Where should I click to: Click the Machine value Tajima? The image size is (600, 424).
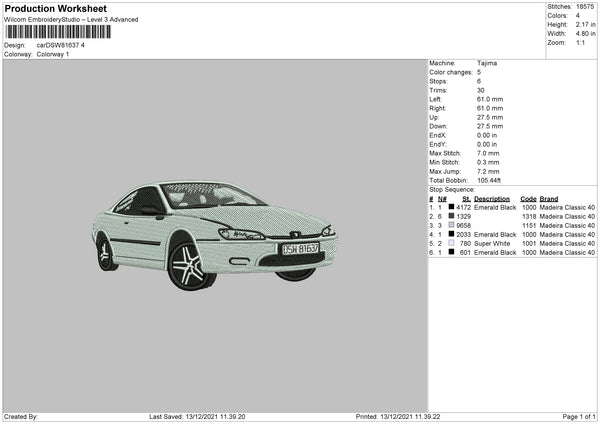487,63
